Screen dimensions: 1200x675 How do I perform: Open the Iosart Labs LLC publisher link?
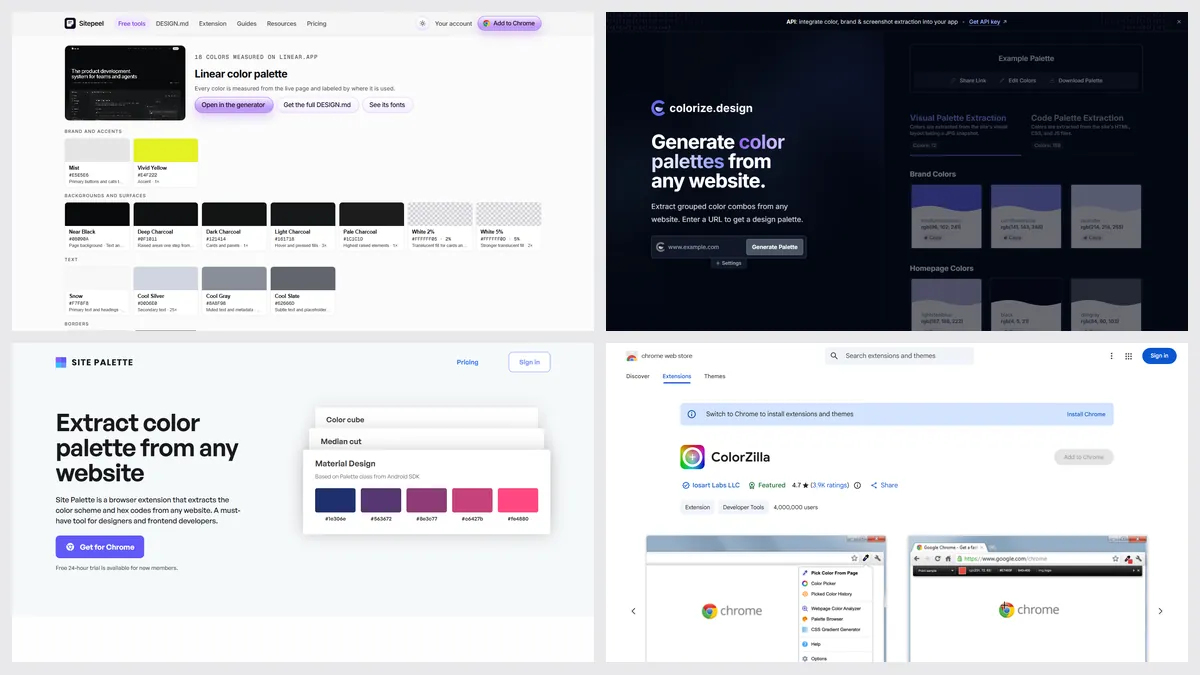[716, 485]
